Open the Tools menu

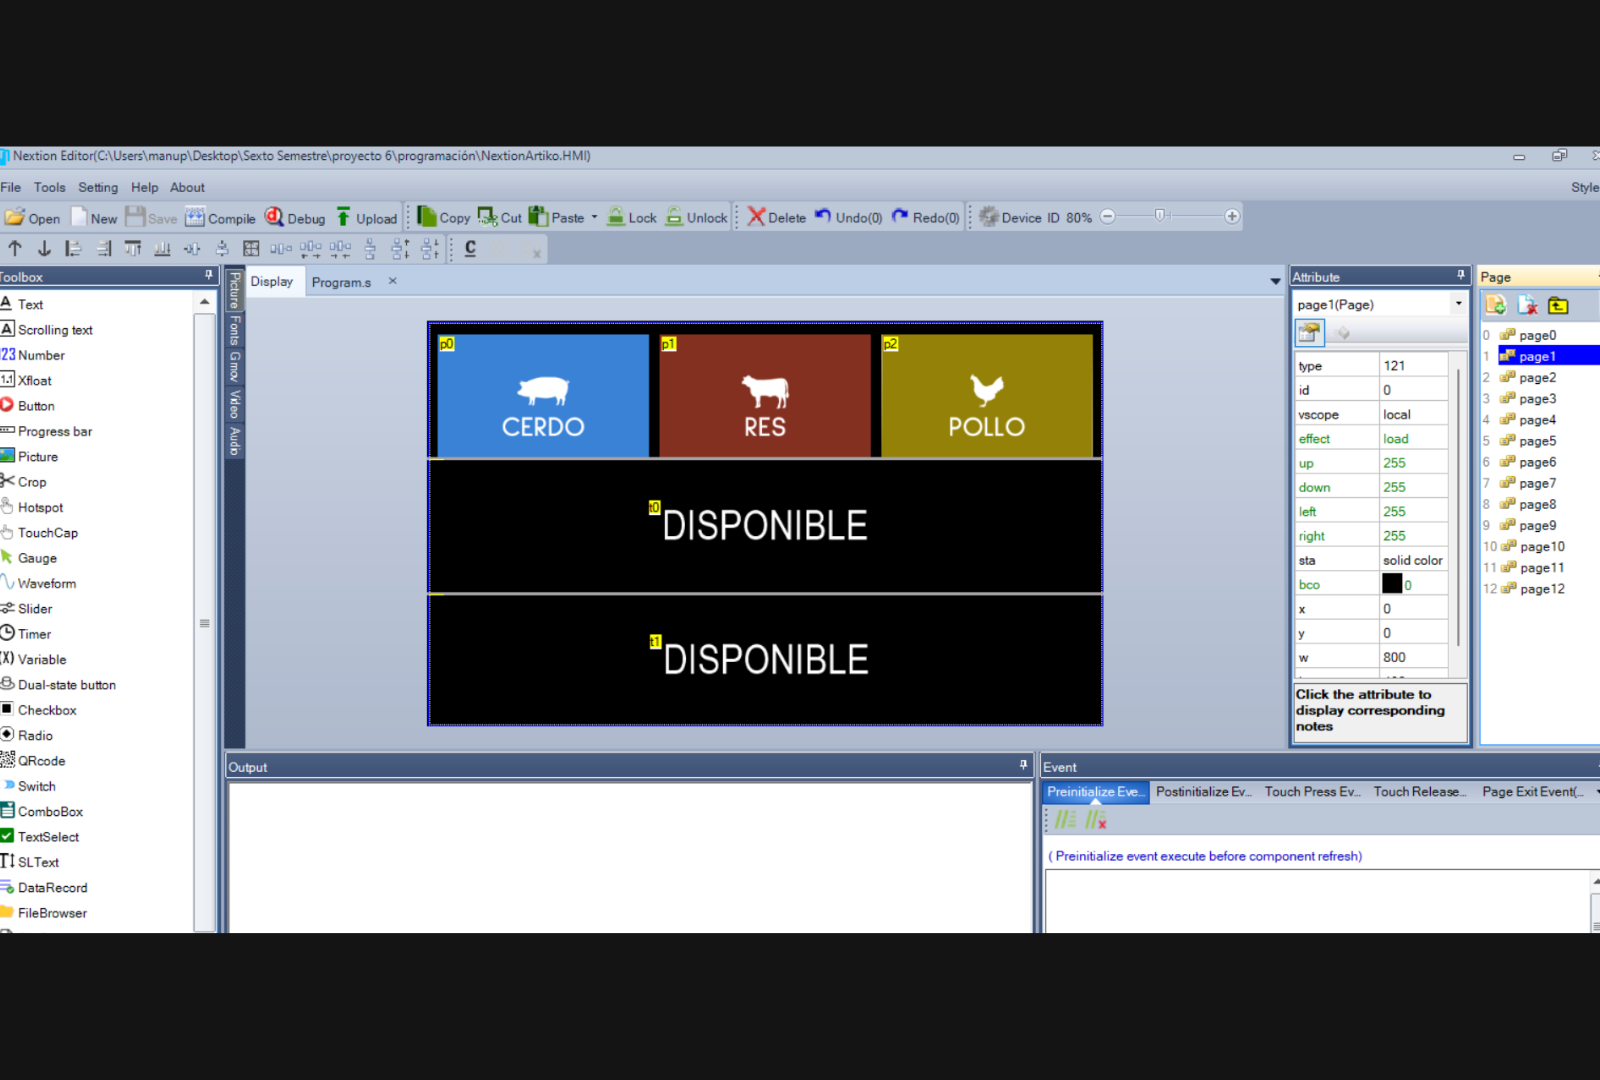[49, 187]
